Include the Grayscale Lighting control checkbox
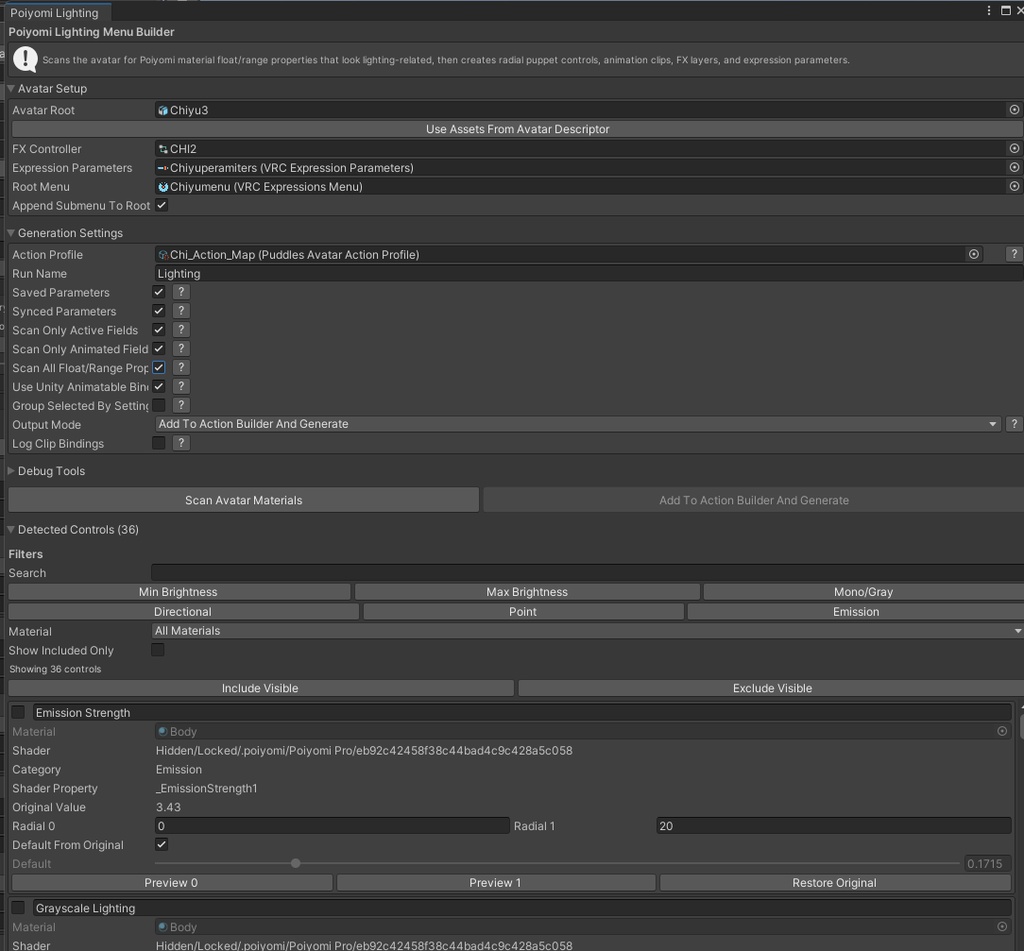The image size is (1024, 951). coord(18,908)
